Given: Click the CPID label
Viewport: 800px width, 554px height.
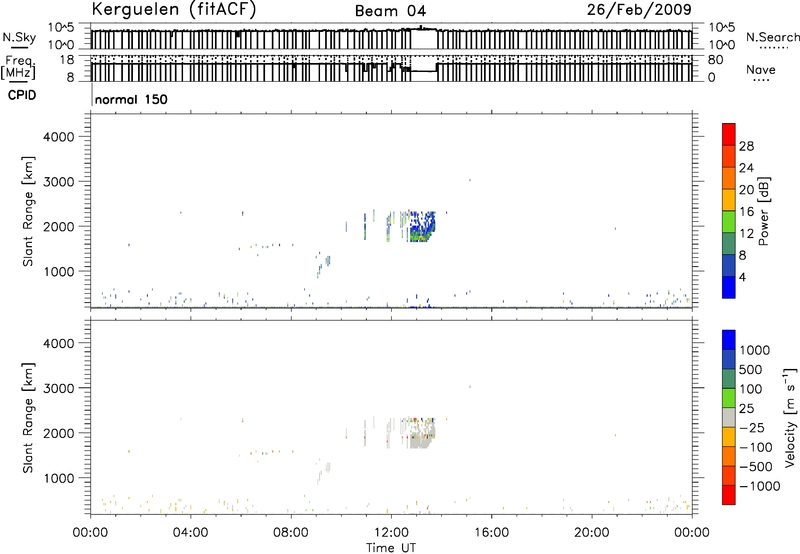Looking at the screenshot, I should point(21,95).
